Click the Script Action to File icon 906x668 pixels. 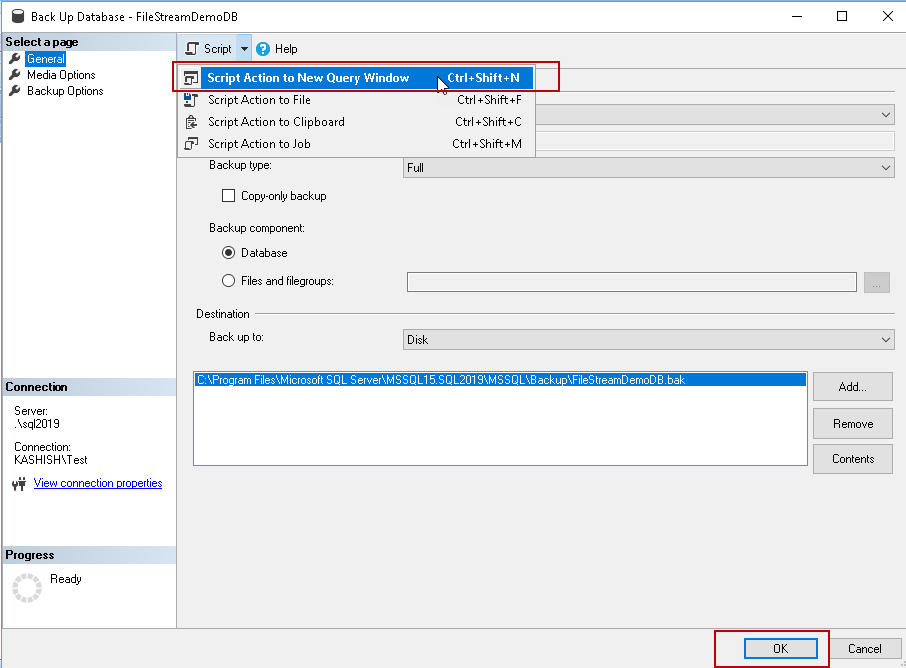click(x=192, y=100)
